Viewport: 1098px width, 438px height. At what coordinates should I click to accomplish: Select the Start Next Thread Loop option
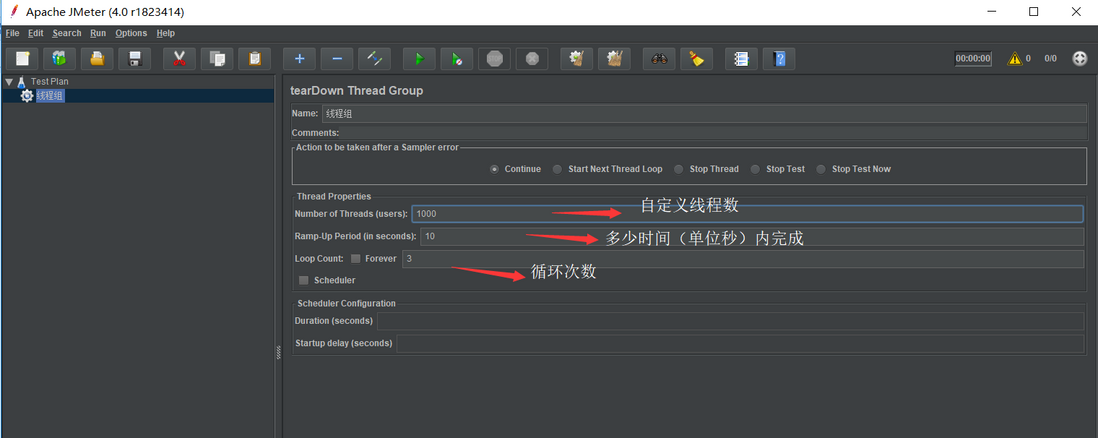click(557, 169)
